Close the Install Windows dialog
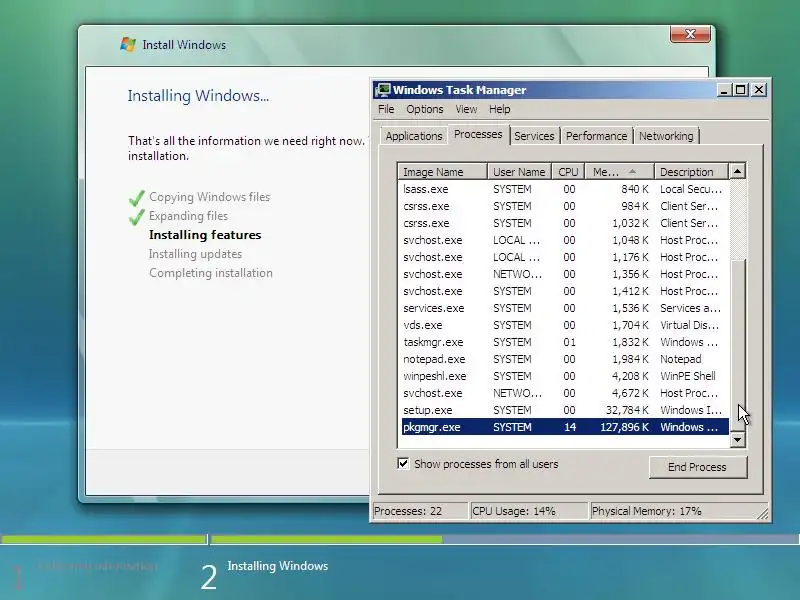Screen dimensions: 800x600 pos(690,34)
